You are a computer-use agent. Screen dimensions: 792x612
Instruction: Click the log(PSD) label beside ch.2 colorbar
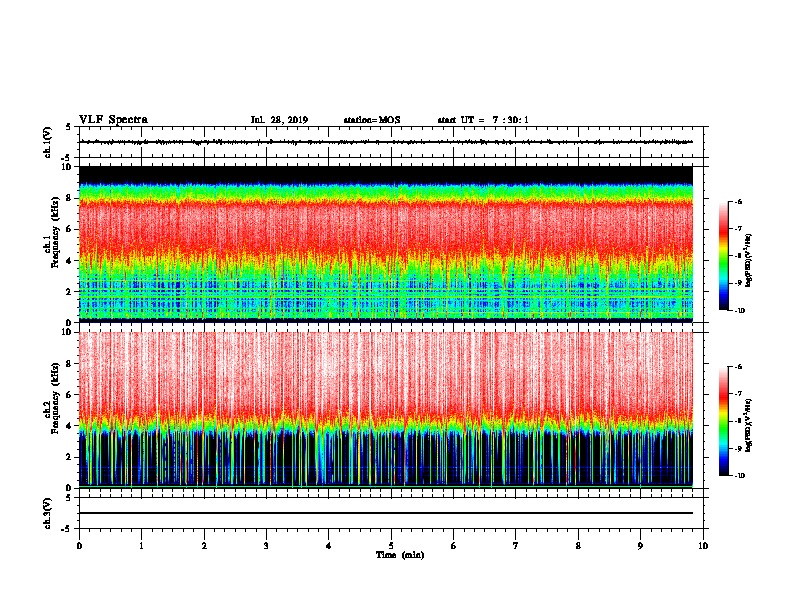tap(749, 425)
